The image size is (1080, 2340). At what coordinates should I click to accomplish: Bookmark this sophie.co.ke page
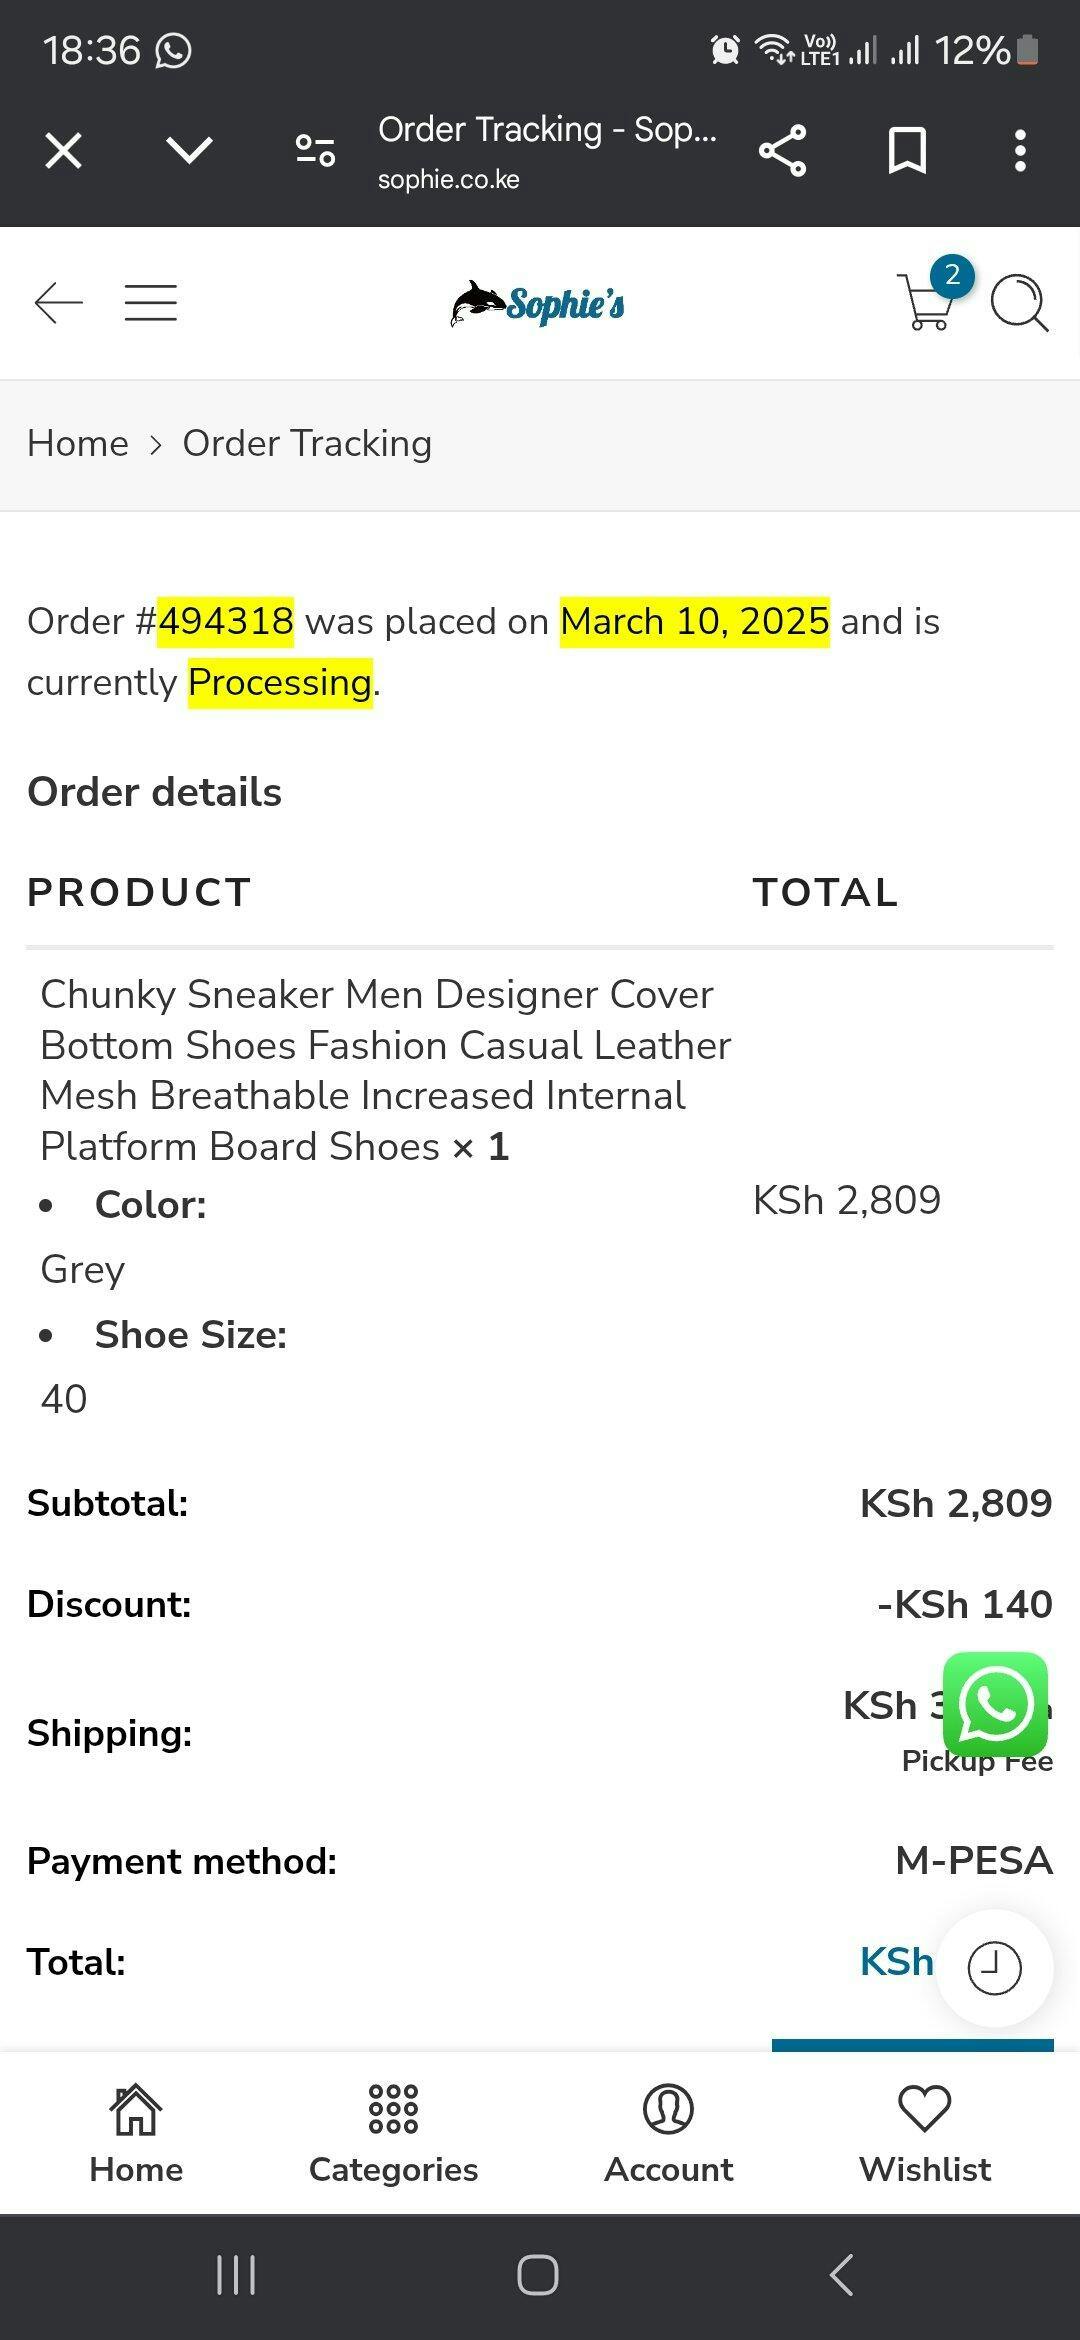coord(907,151)
